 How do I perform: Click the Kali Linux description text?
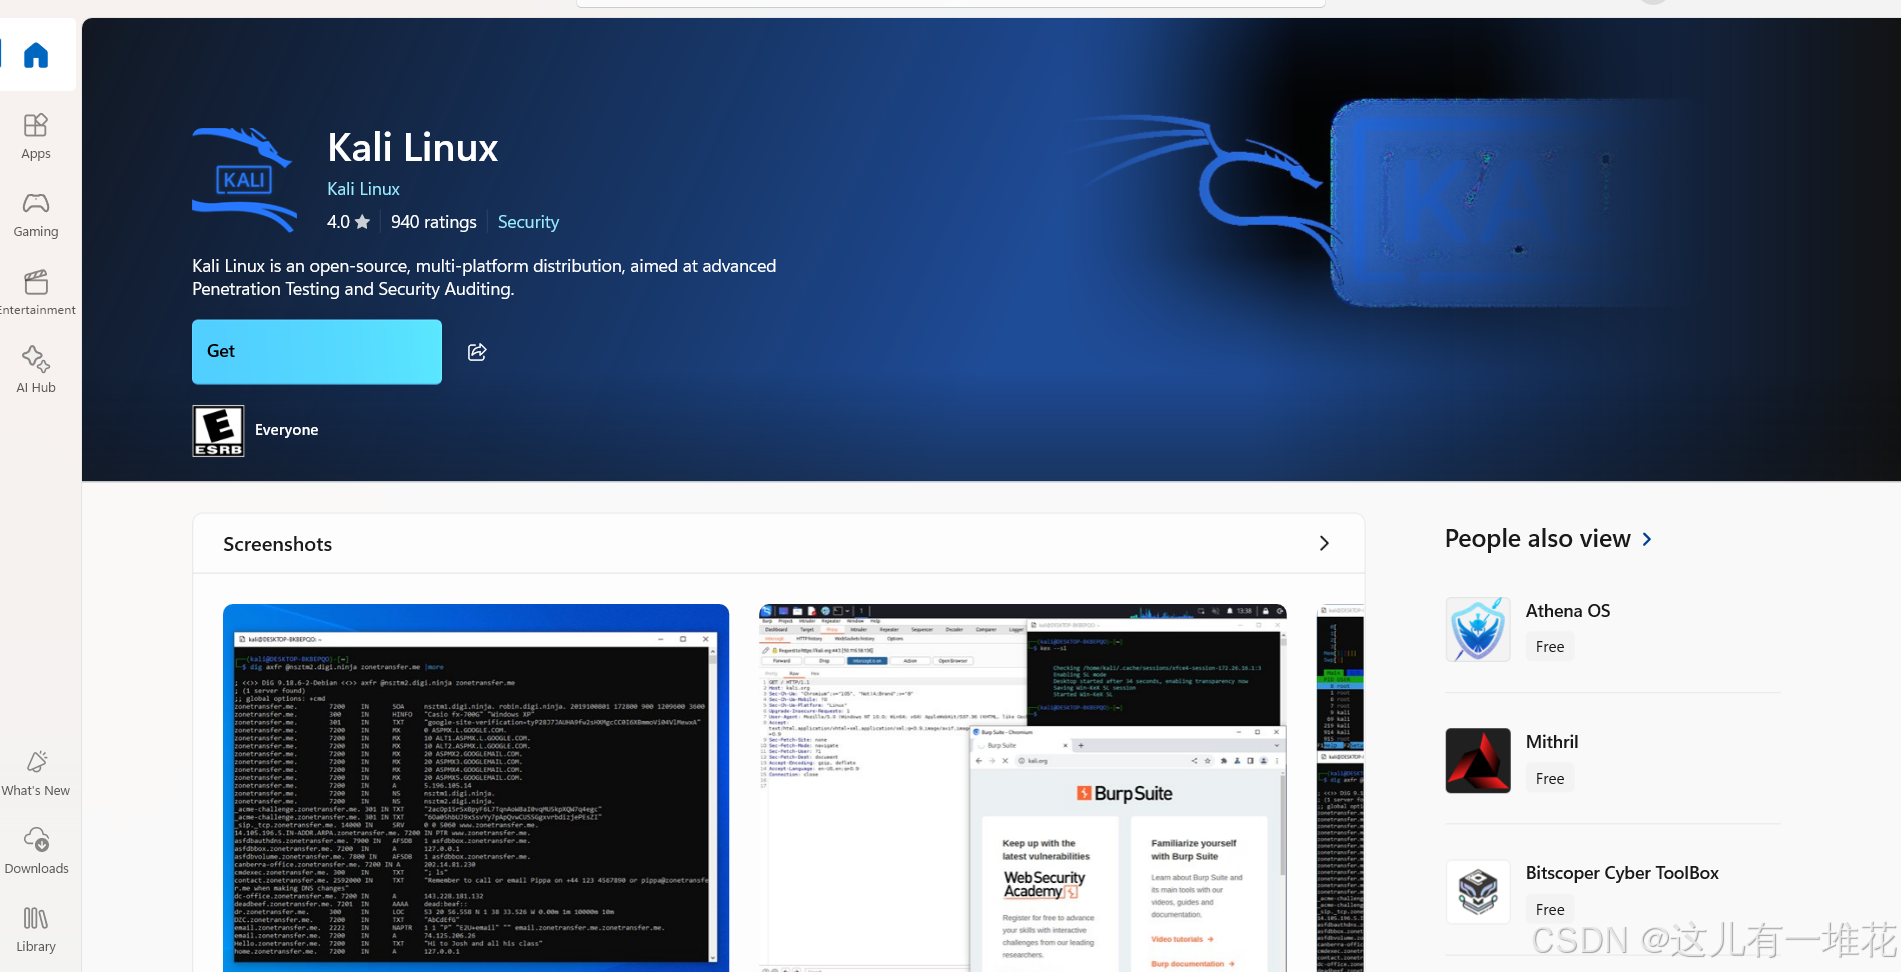[x=484, y=277]
